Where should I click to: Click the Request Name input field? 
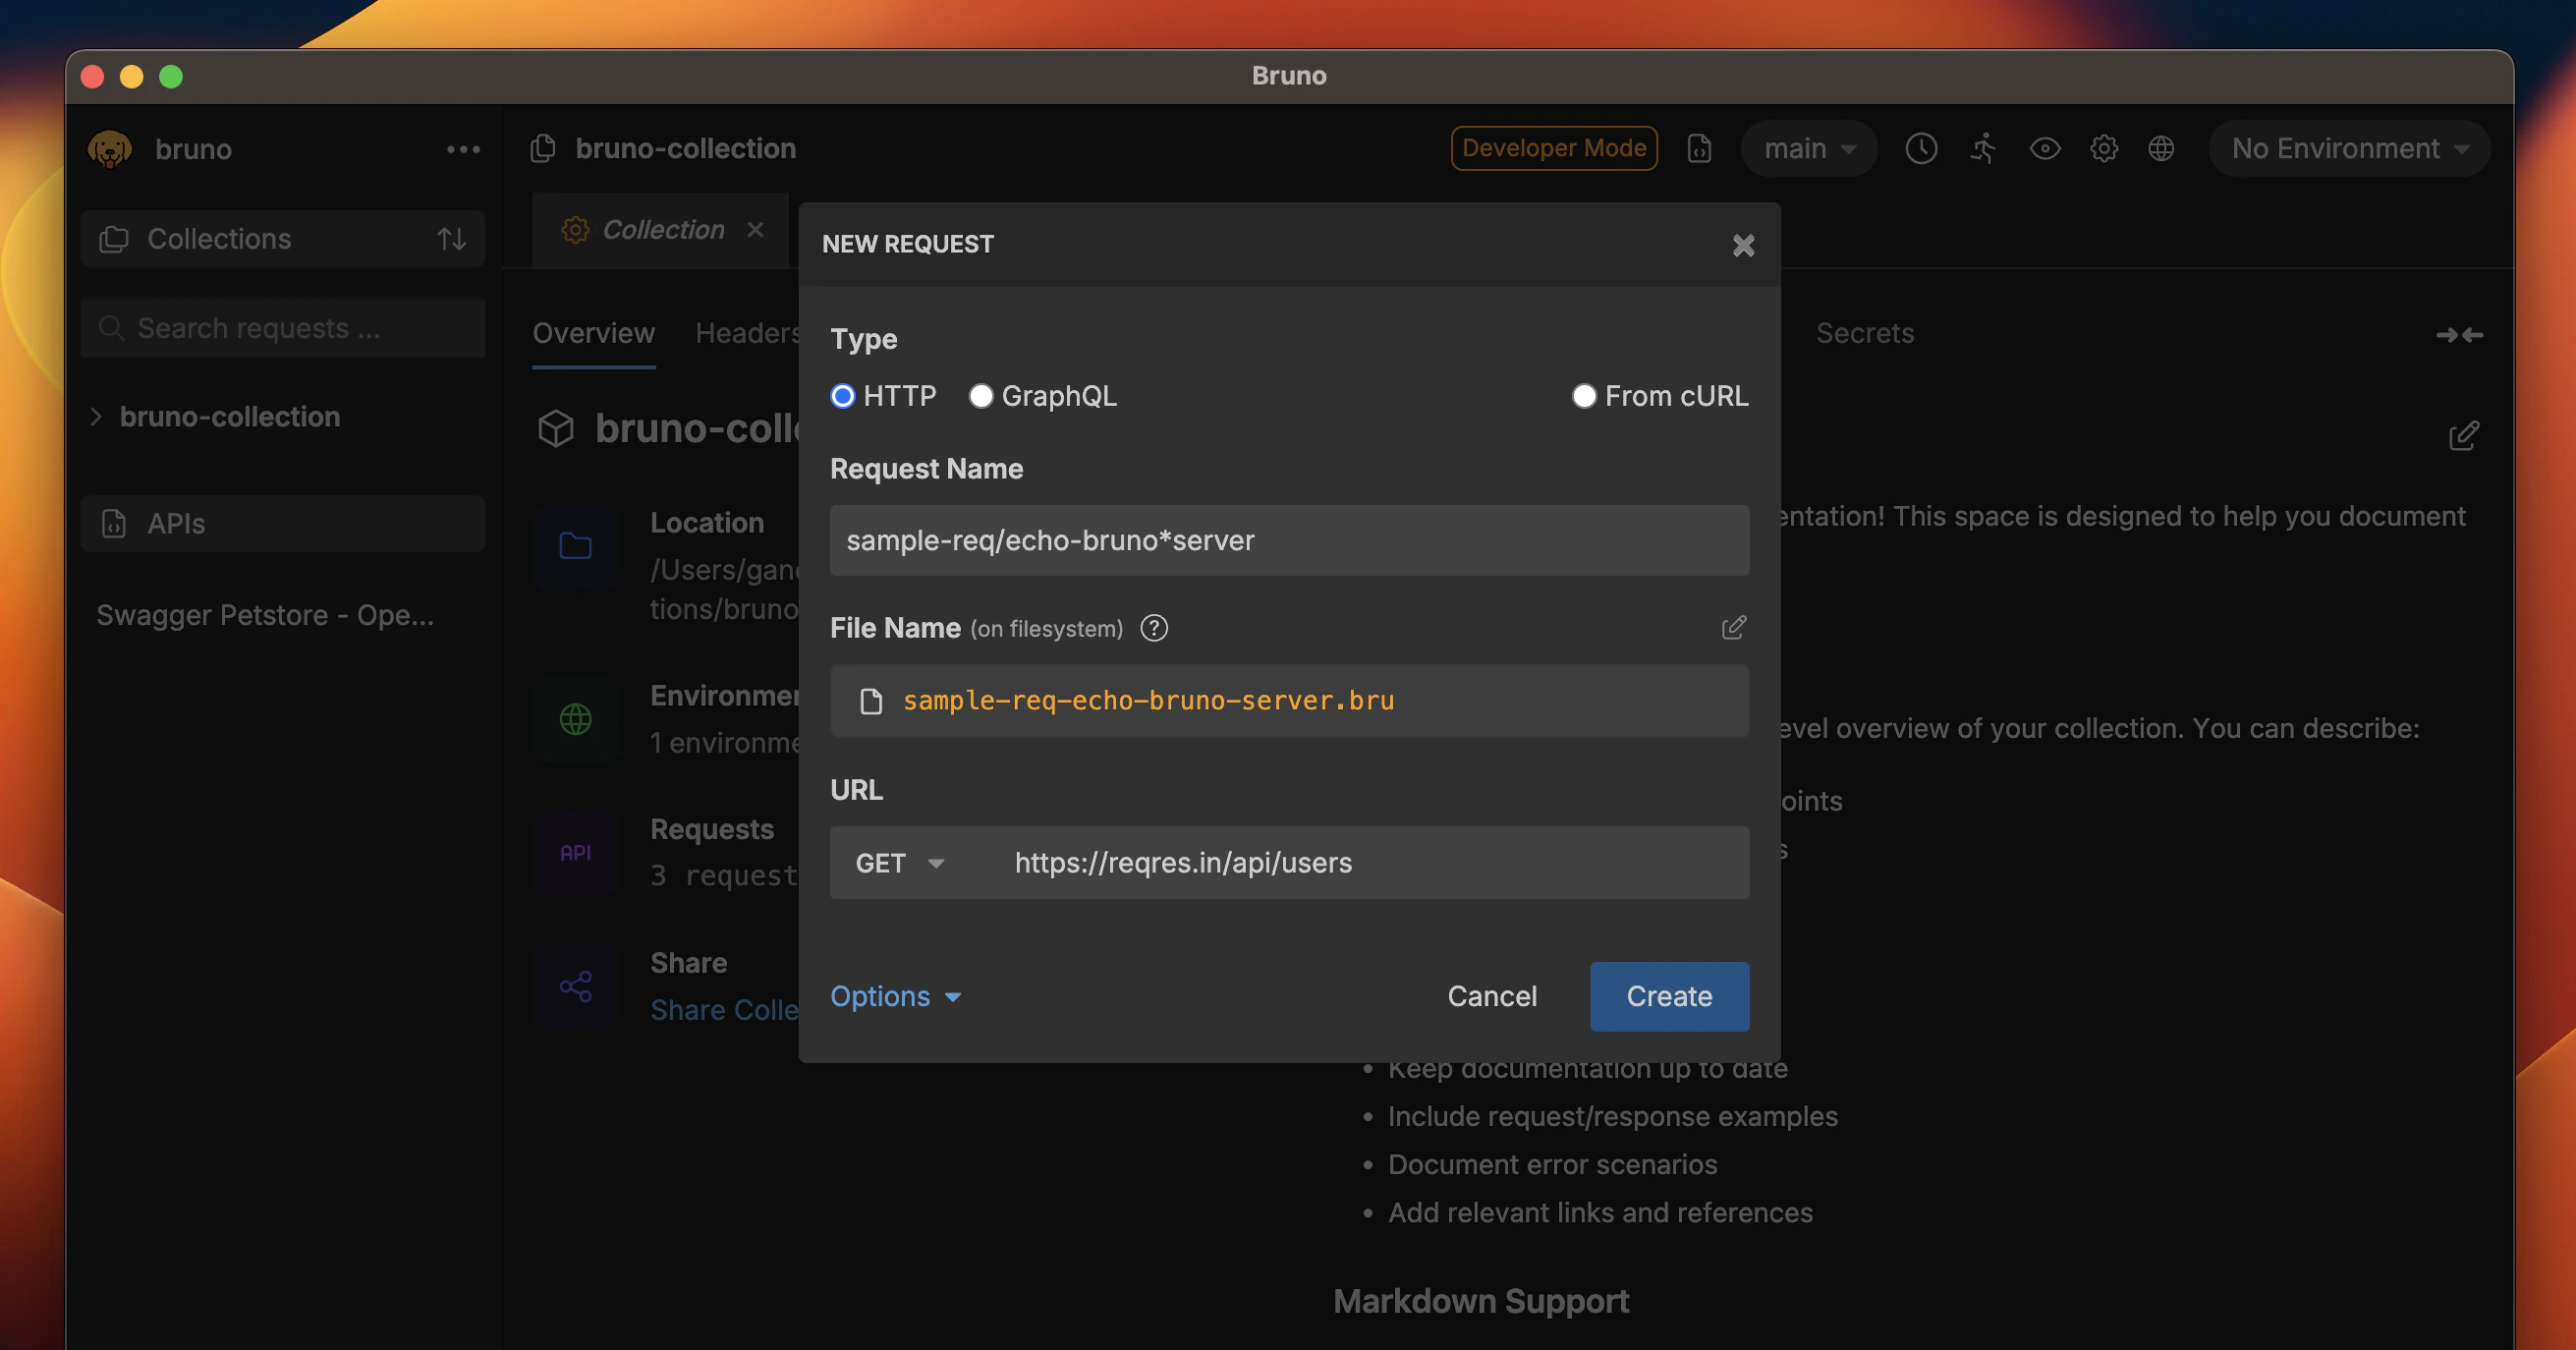click(x=1289, y=540)
